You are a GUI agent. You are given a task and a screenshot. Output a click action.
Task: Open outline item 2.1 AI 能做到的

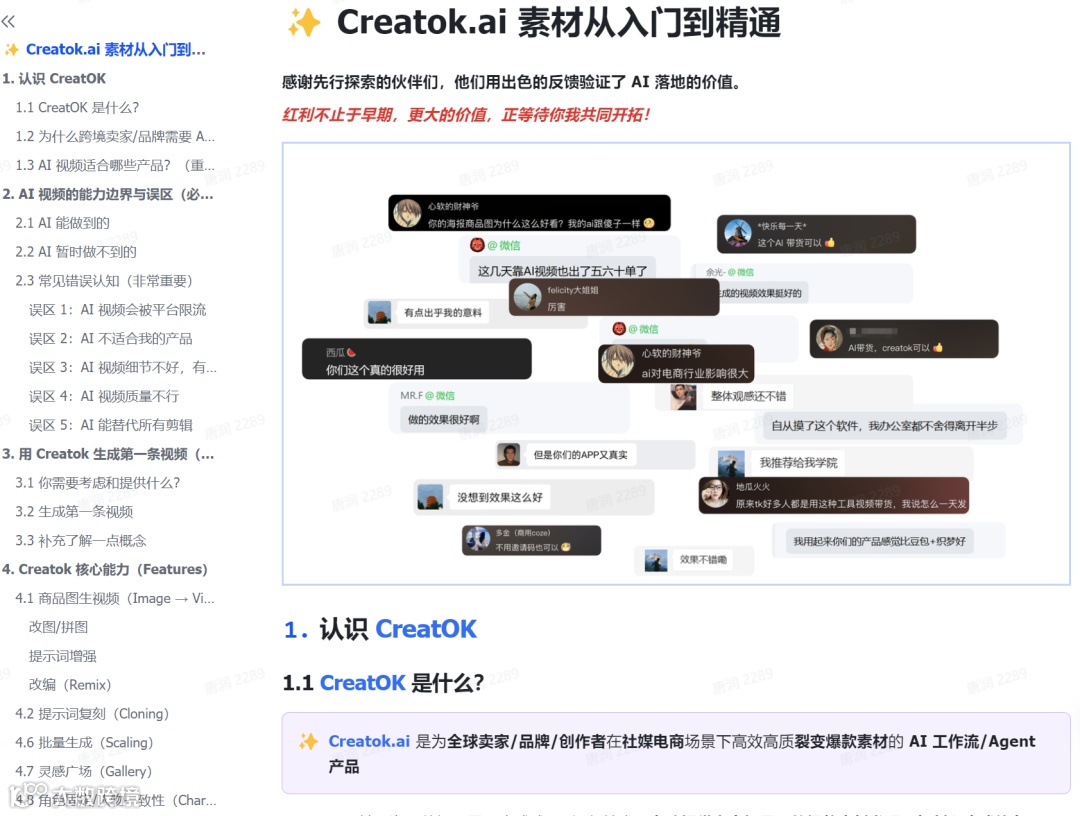pyautogui.click(x=63, y=223)
